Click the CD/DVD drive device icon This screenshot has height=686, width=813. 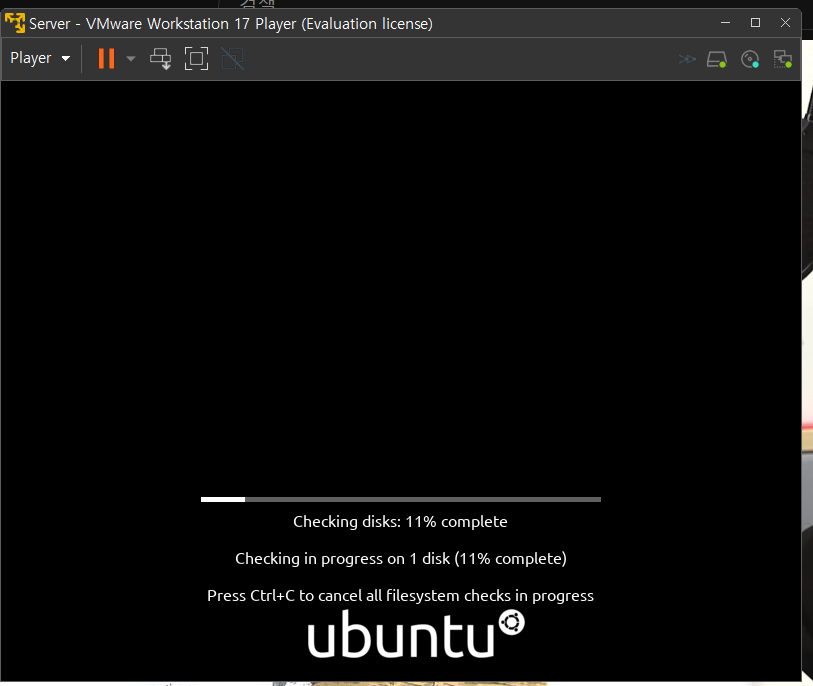pos(750,59)
